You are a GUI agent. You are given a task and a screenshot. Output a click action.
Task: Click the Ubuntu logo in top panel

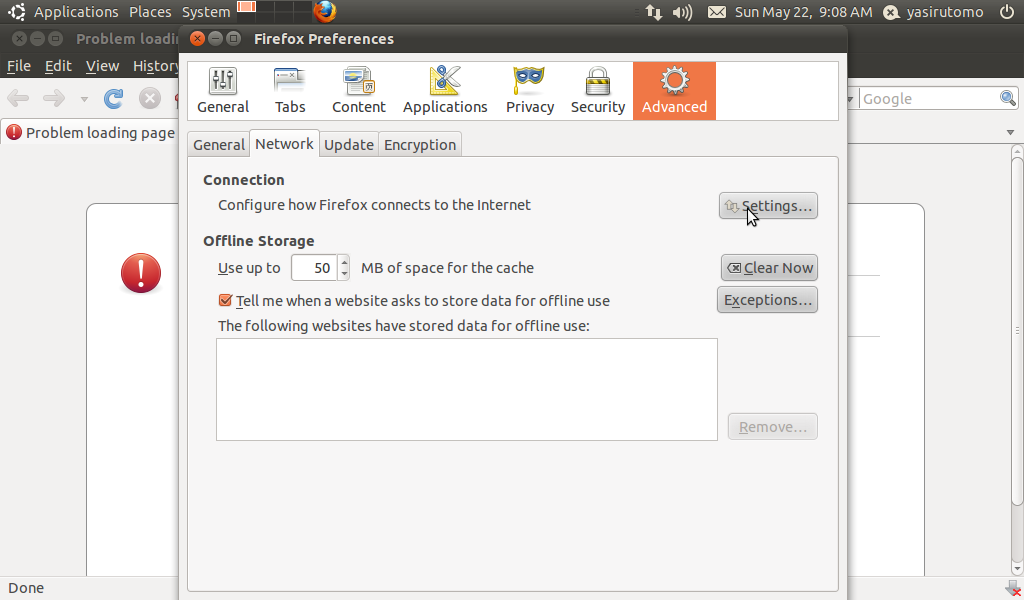16,12
